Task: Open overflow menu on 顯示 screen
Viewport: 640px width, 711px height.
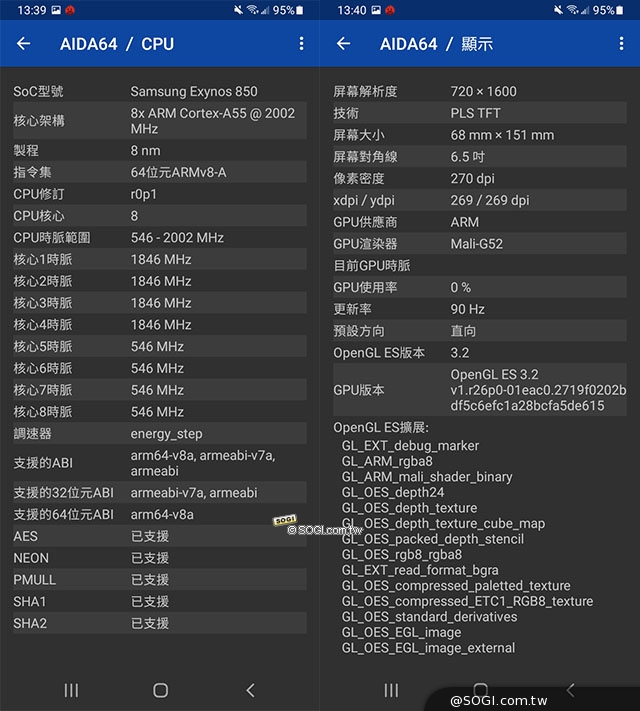Action: [621, 44]
